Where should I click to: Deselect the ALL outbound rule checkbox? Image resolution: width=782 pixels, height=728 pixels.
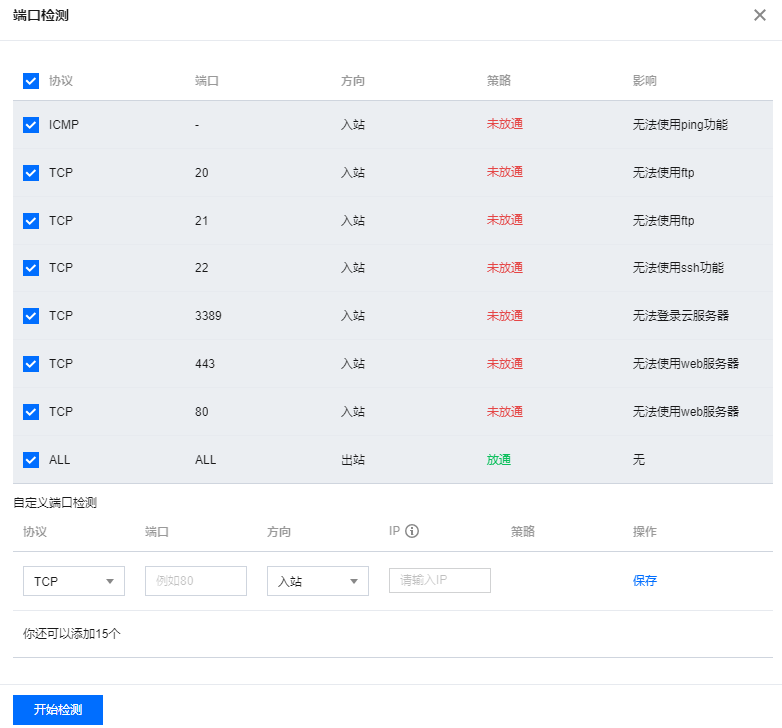[31, 460]
